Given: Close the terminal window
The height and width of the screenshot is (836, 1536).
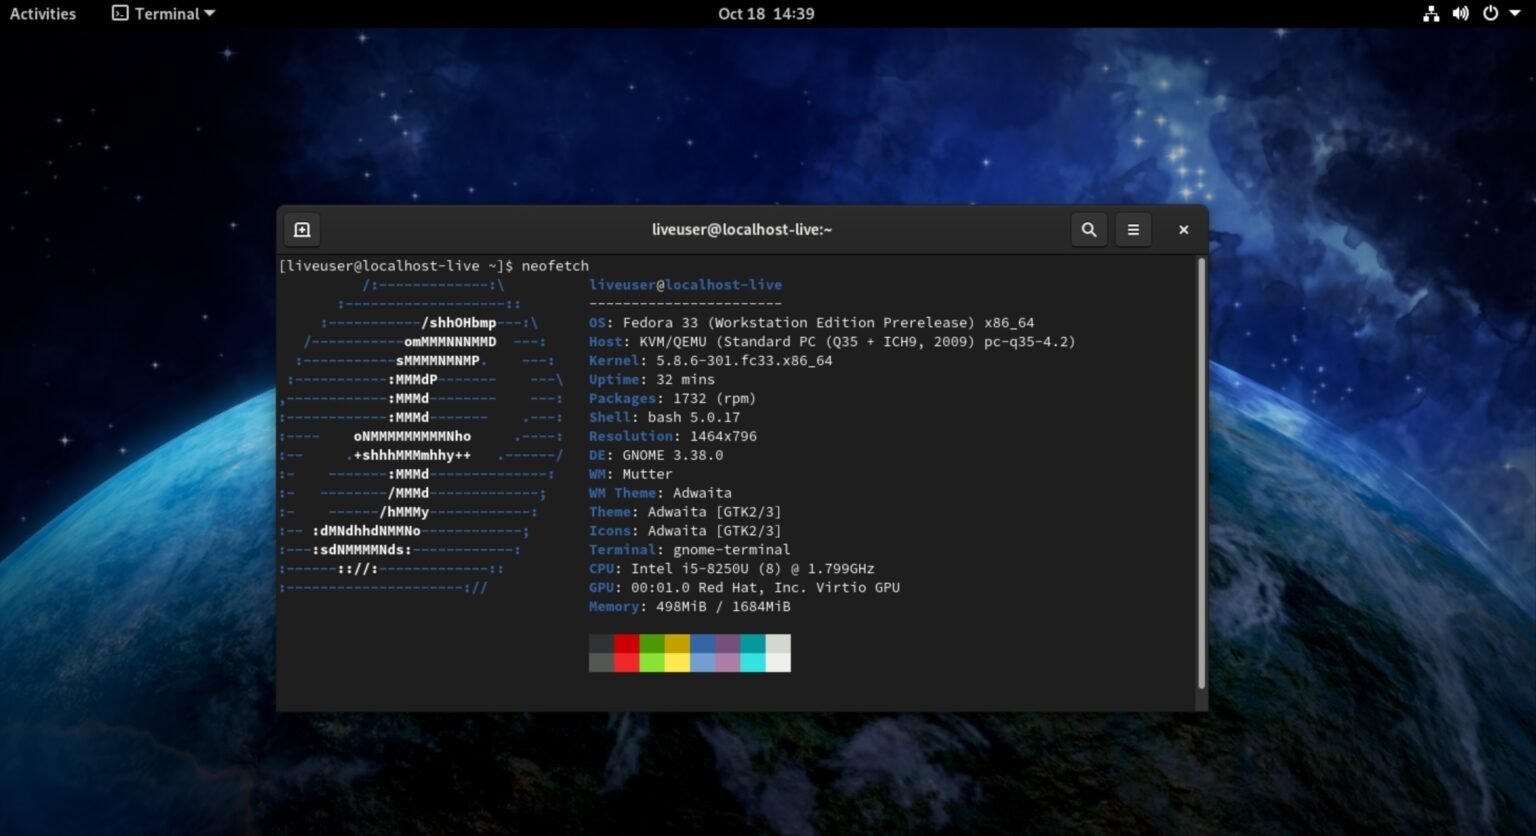Looking at the screenshot, I should click(1183, 230).
